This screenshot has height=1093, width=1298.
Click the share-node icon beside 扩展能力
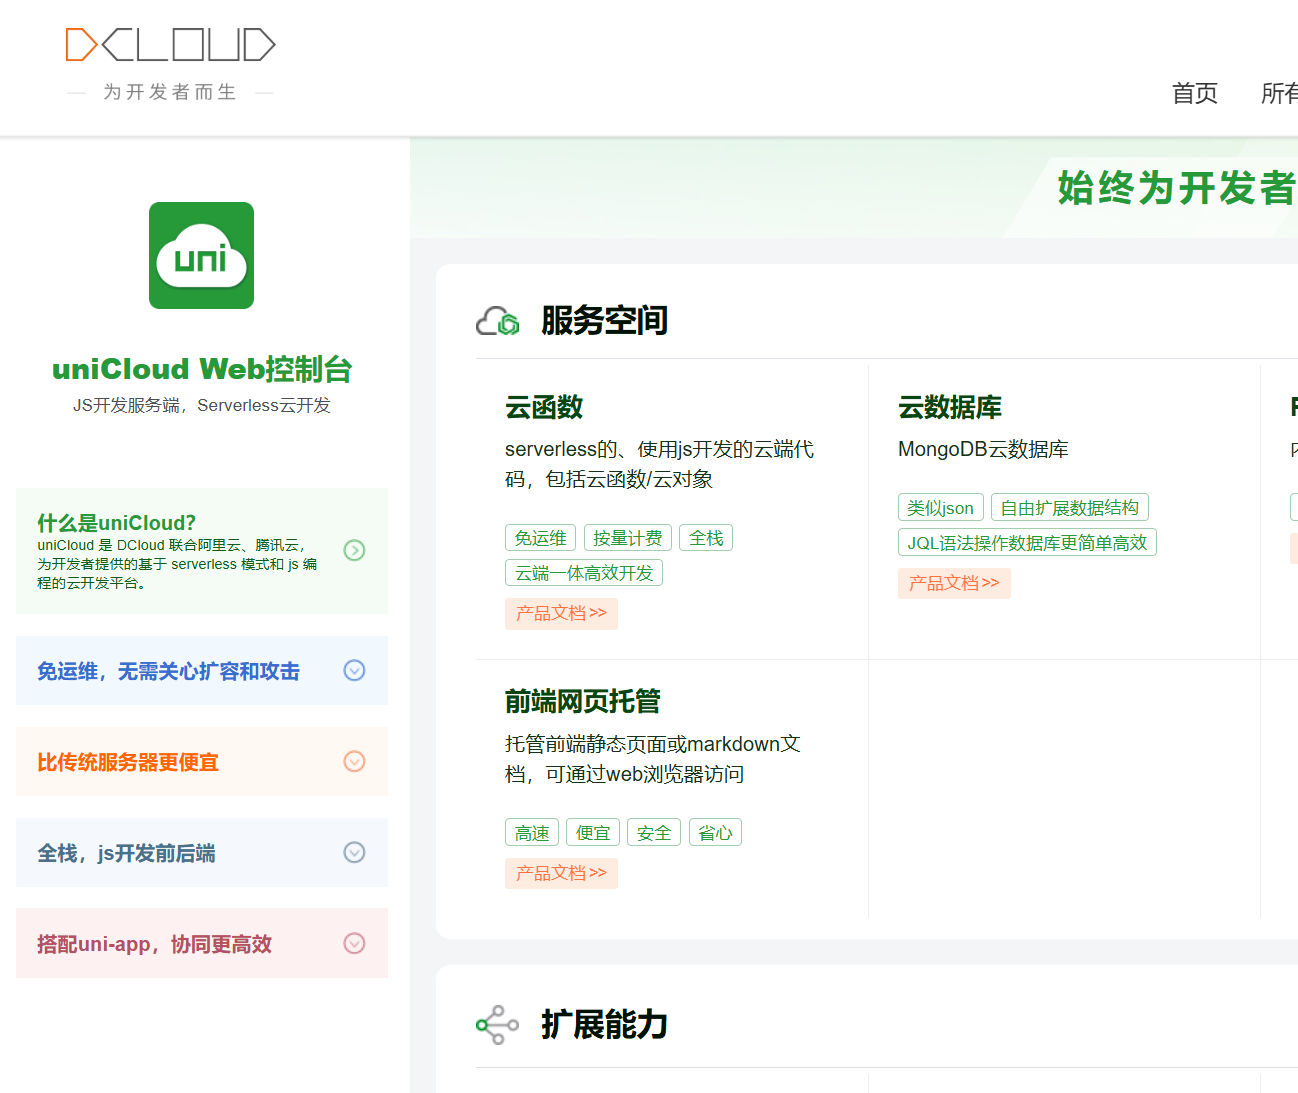(497, 1025)
